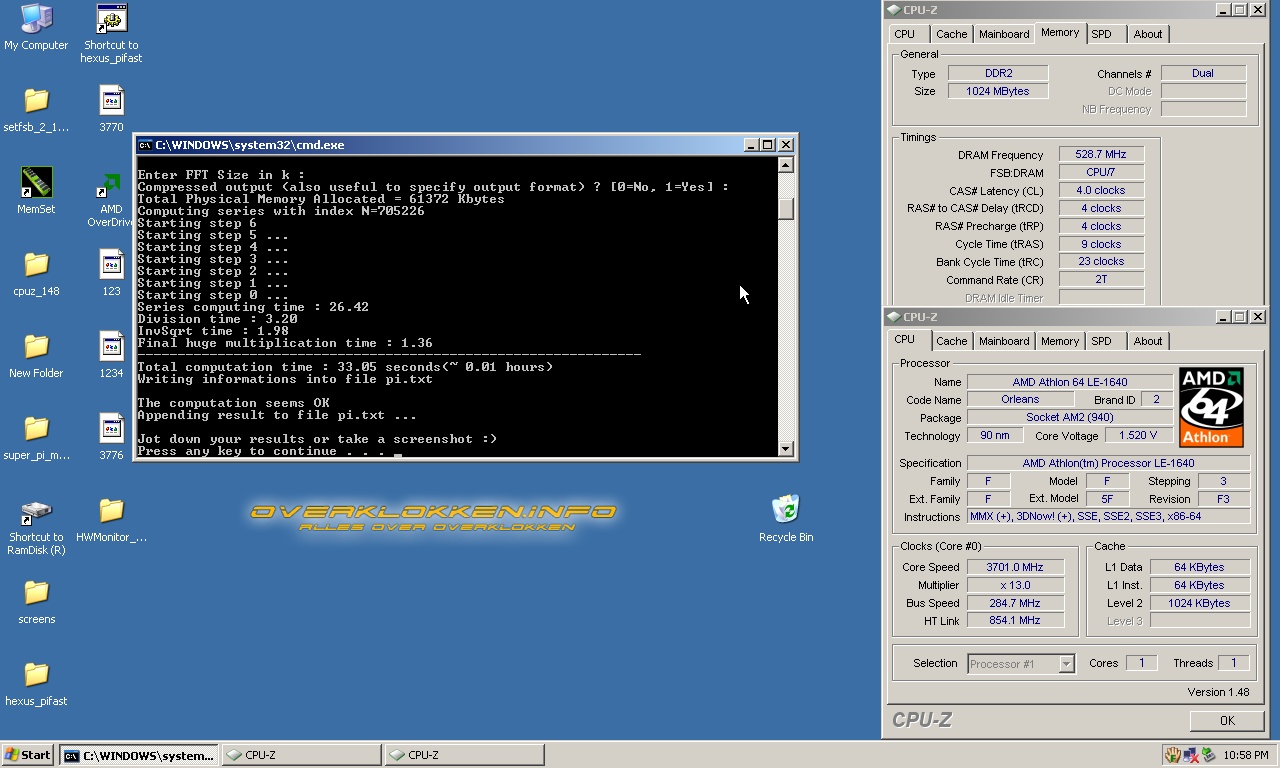Click the Command Rate 2T value
This screenshot has width=1280, height=768.
click(1101, 280)
